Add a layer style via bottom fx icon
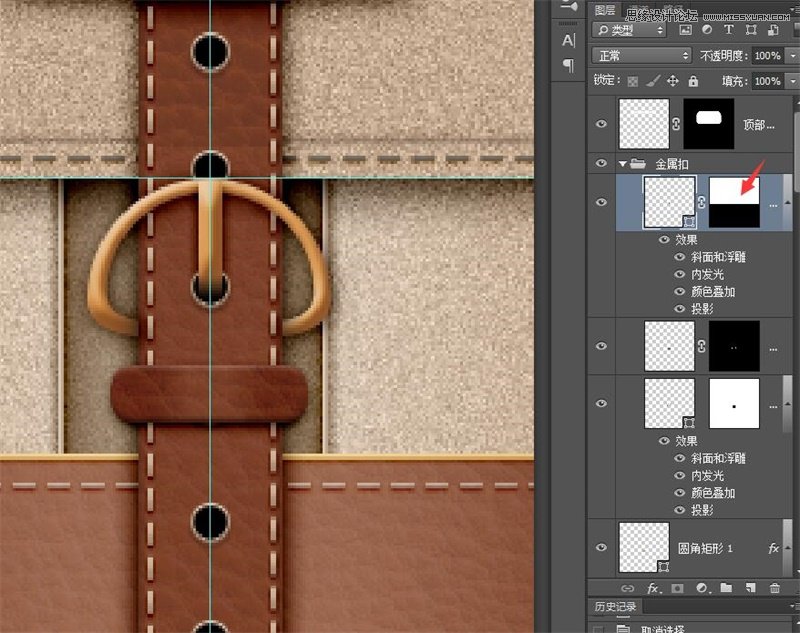Viewport: 800px width, 633px height. click(653, 588)
